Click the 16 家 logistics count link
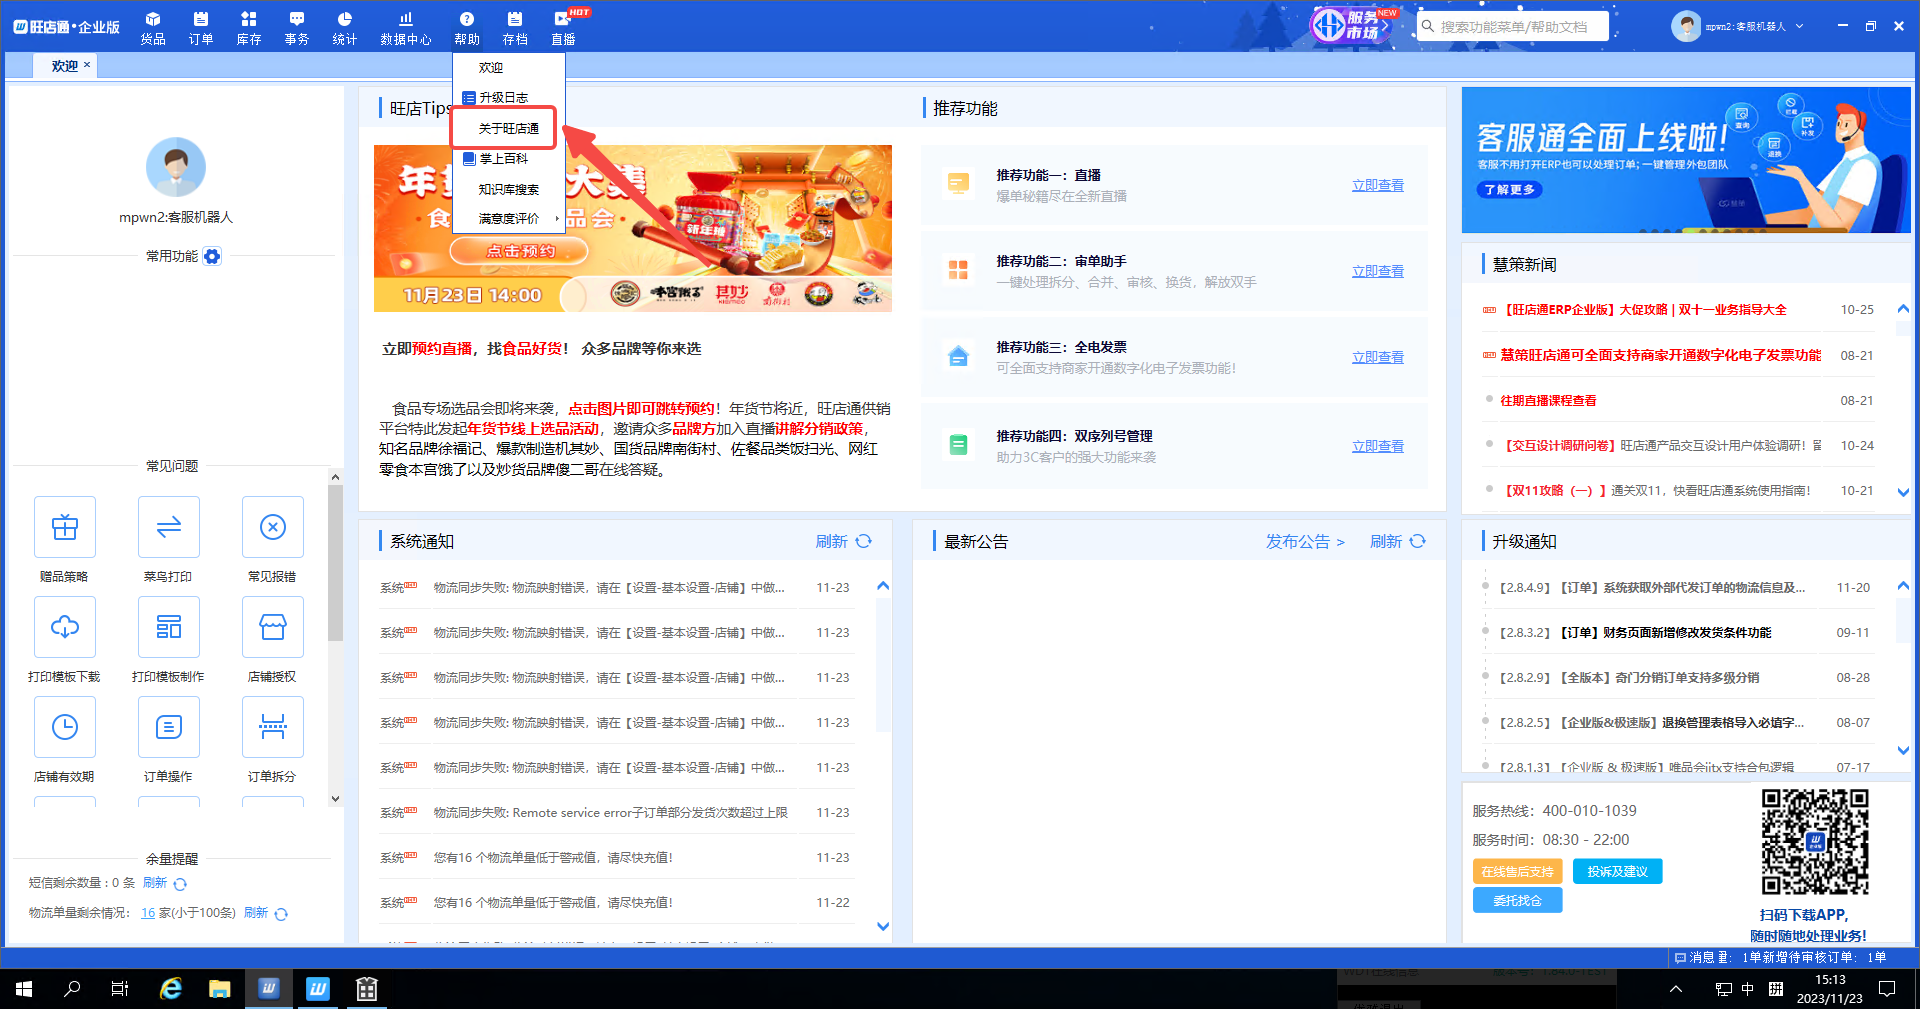 [148, 913]
